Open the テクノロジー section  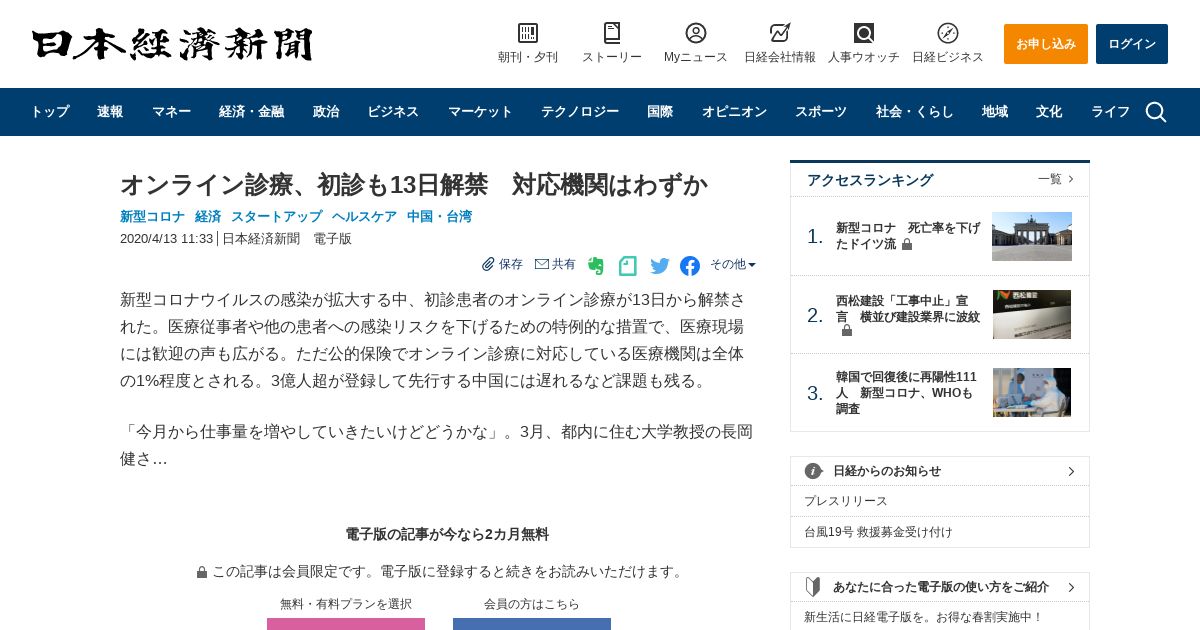[580, 112]
